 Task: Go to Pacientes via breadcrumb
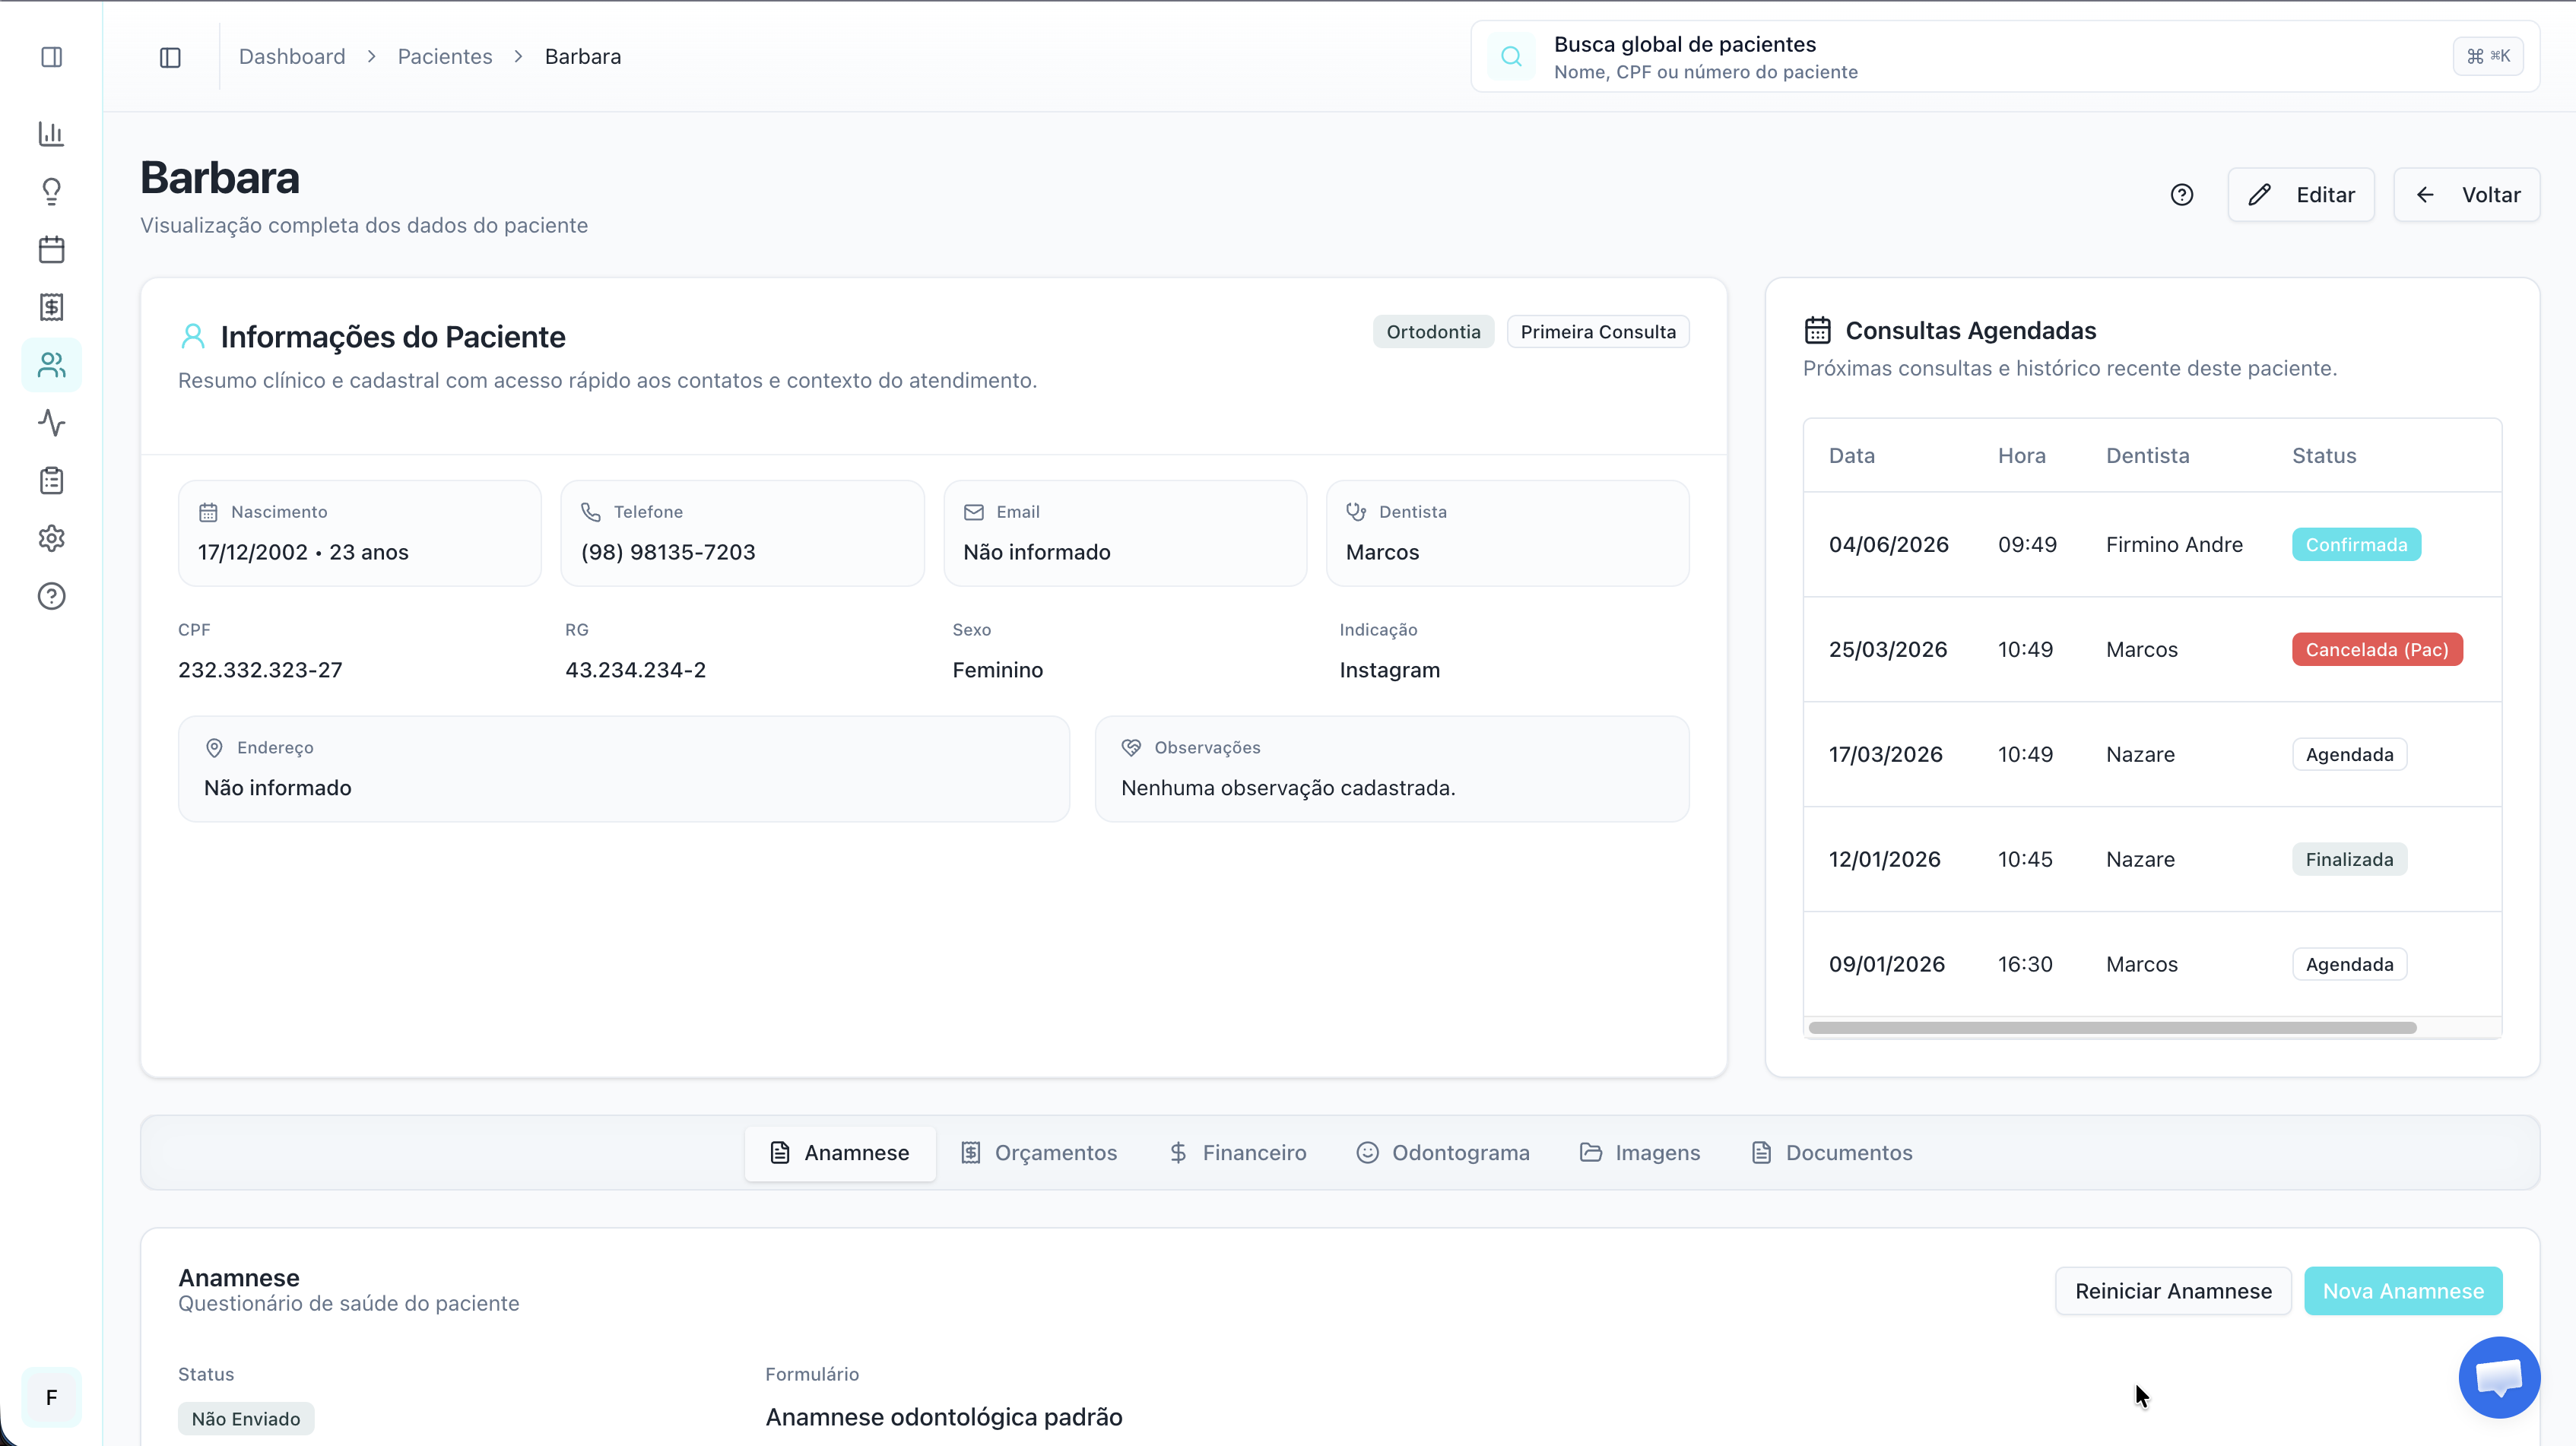point(445,57)
